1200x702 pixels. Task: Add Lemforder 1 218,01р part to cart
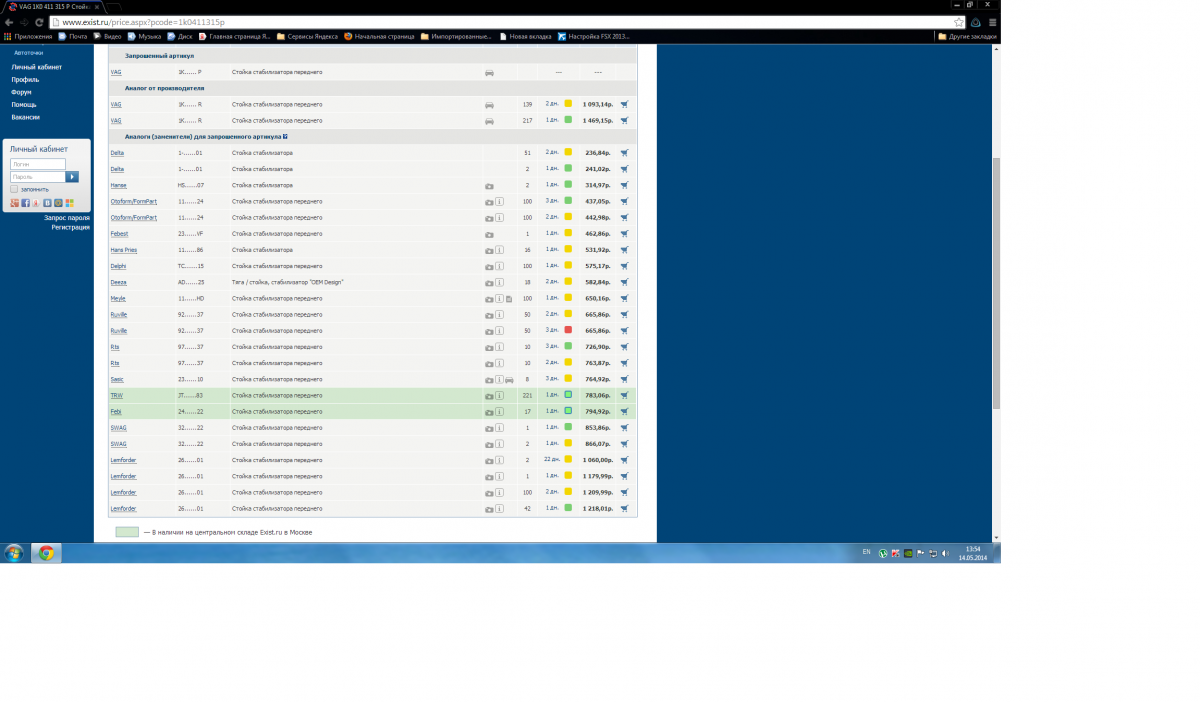[624, 509]
